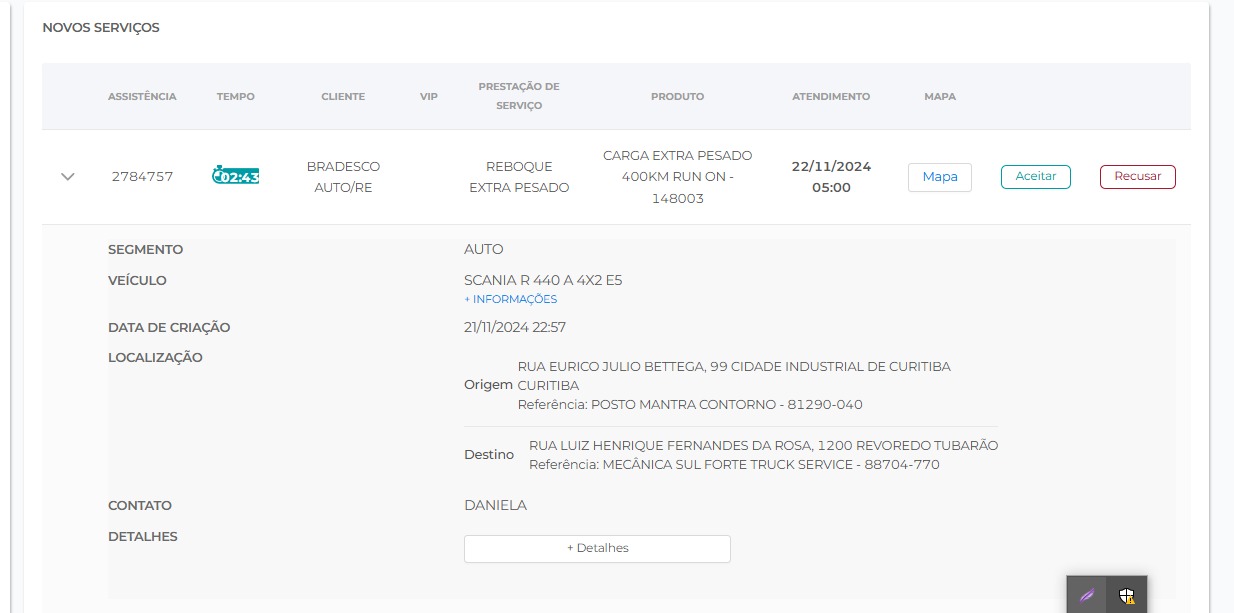Screen dimensions: 1234x613
Task: Accept the service with Aceitar button
Action: tap(1036, 176)
